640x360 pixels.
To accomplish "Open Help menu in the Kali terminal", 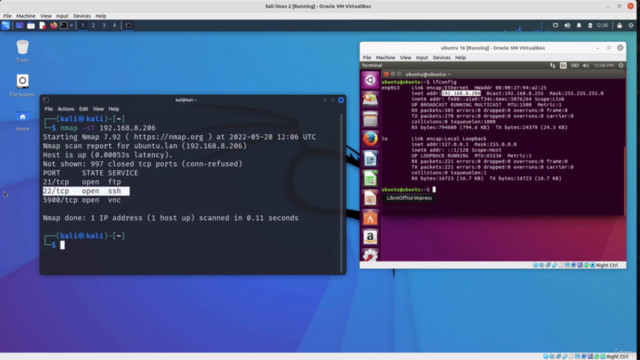I will coord(114,109).
